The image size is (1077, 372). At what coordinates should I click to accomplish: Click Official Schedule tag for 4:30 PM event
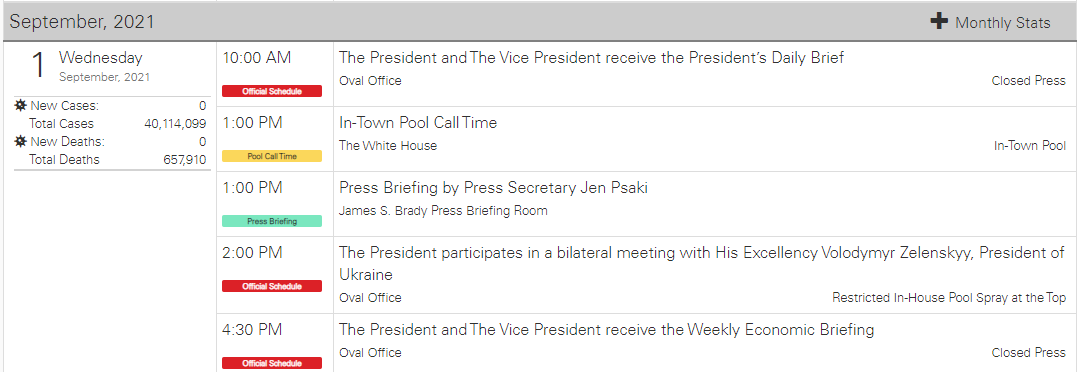pos(272,363)
